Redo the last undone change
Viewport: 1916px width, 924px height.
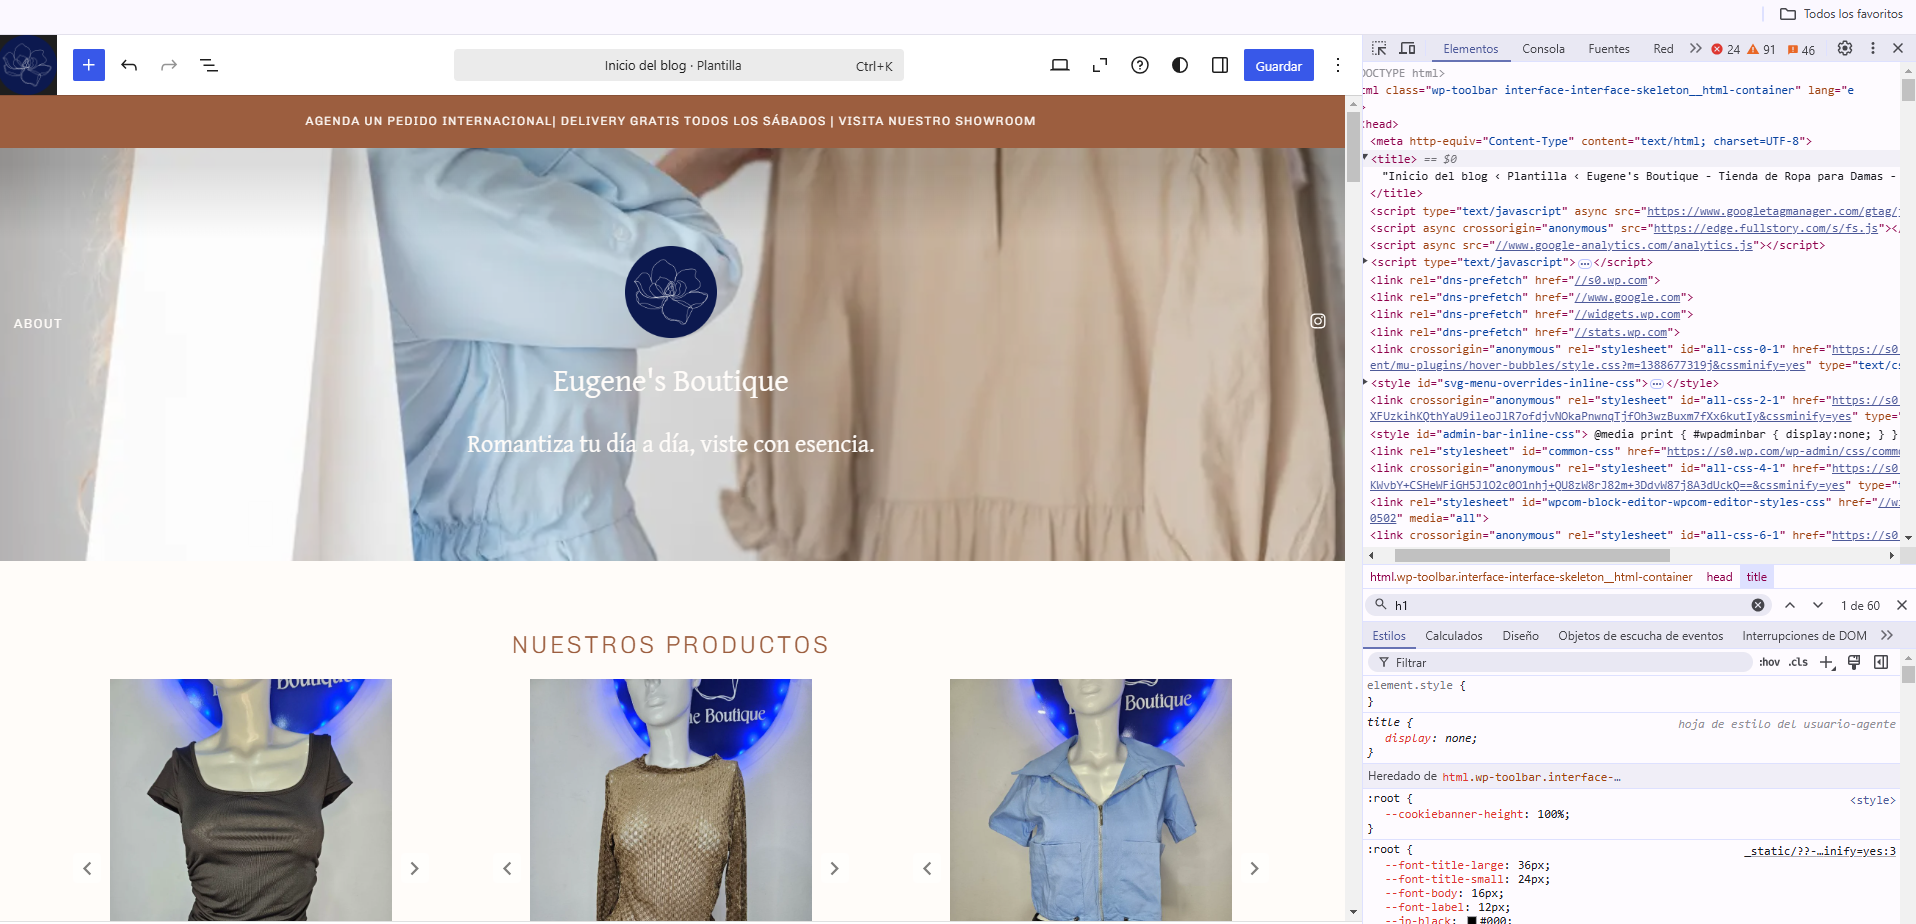[169, 65]
